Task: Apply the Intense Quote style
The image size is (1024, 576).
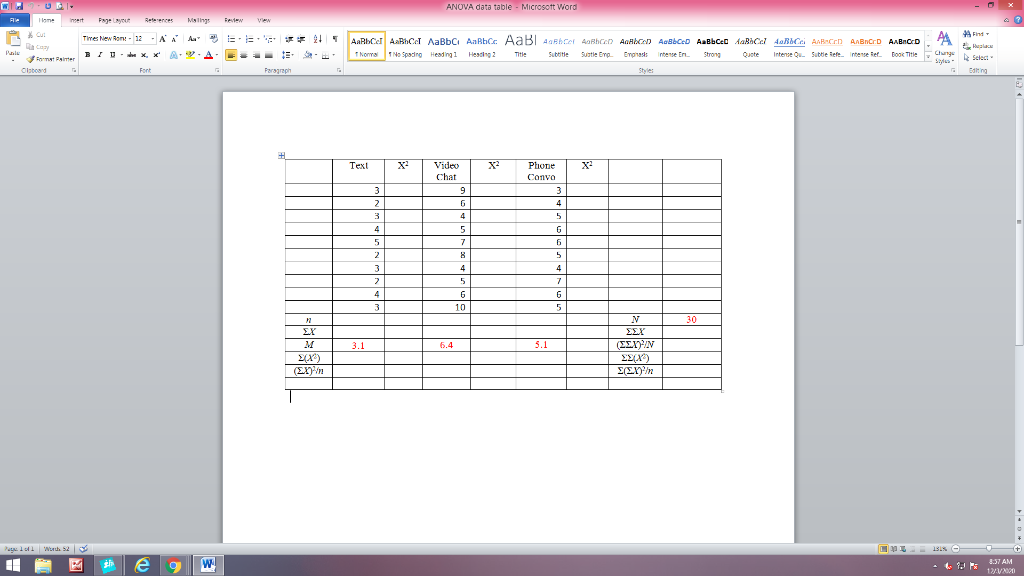Action: point(789,46)
